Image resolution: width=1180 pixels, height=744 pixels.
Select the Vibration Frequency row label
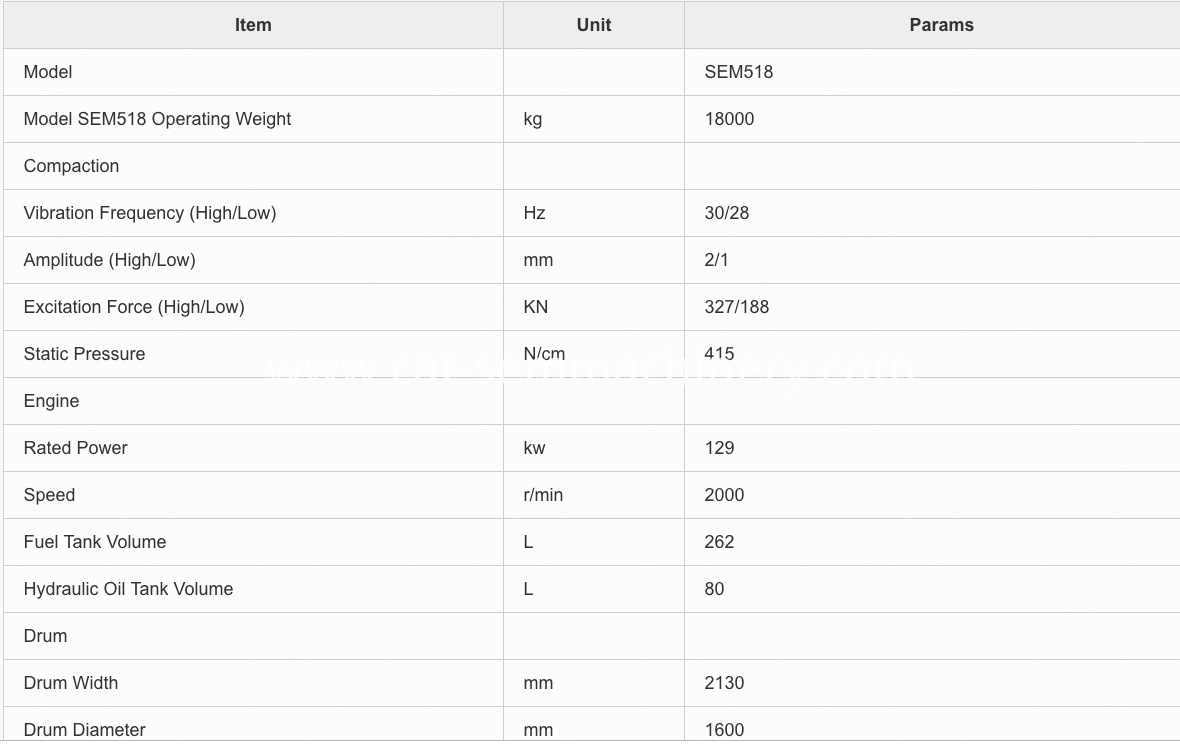click(150, 213)
